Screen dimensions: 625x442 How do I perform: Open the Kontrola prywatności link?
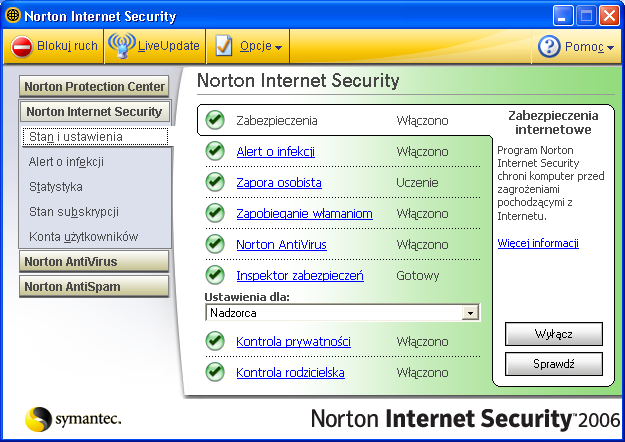(293, 342)
